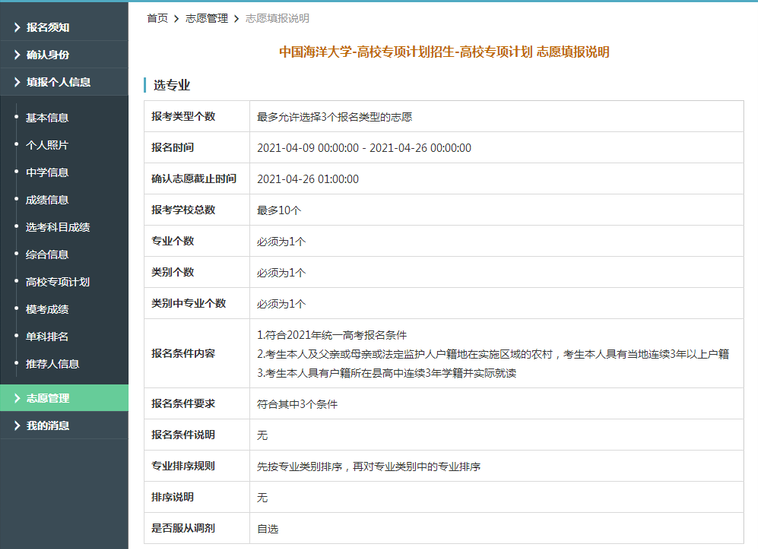Select 成绩信息 in the sidebar
Screen dimensions: 758x549
pos(47,200)
